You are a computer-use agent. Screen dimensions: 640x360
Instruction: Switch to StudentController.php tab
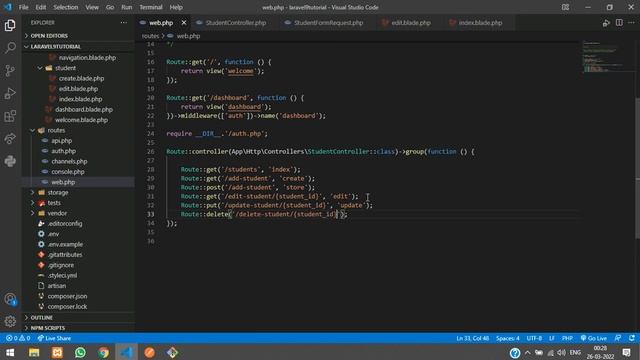coord(236,23)
